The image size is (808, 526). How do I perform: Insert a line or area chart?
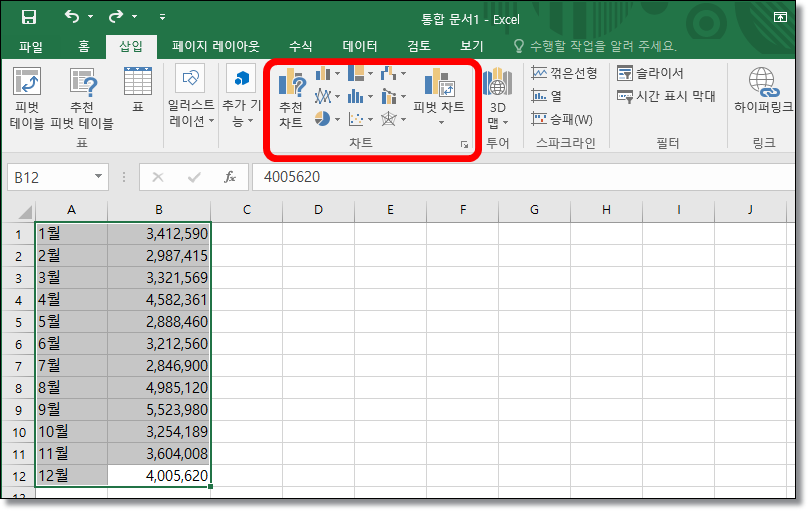click(328, 96)
